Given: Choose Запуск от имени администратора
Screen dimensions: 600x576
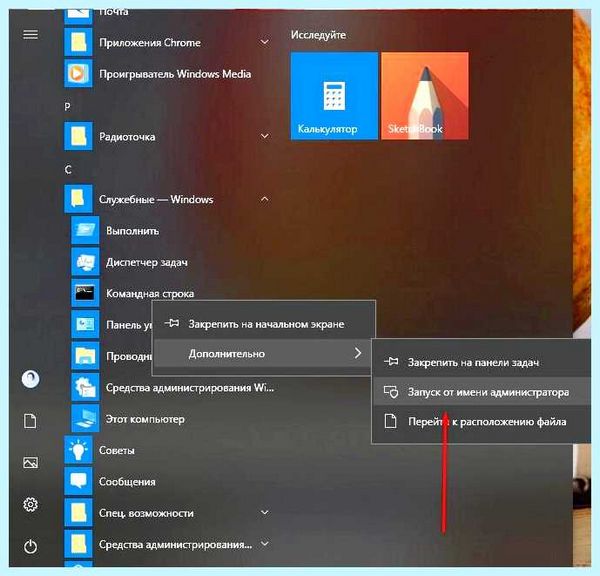Looking at the screenshot, I should (x=481, y=392).
